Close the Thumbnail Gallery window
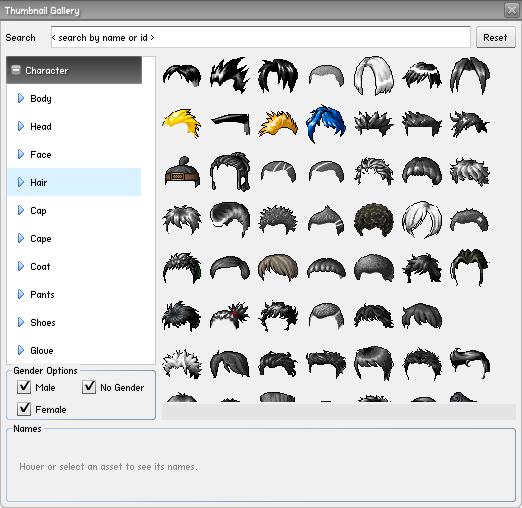This screenshot has height=508, width=522. pos(512,10)
